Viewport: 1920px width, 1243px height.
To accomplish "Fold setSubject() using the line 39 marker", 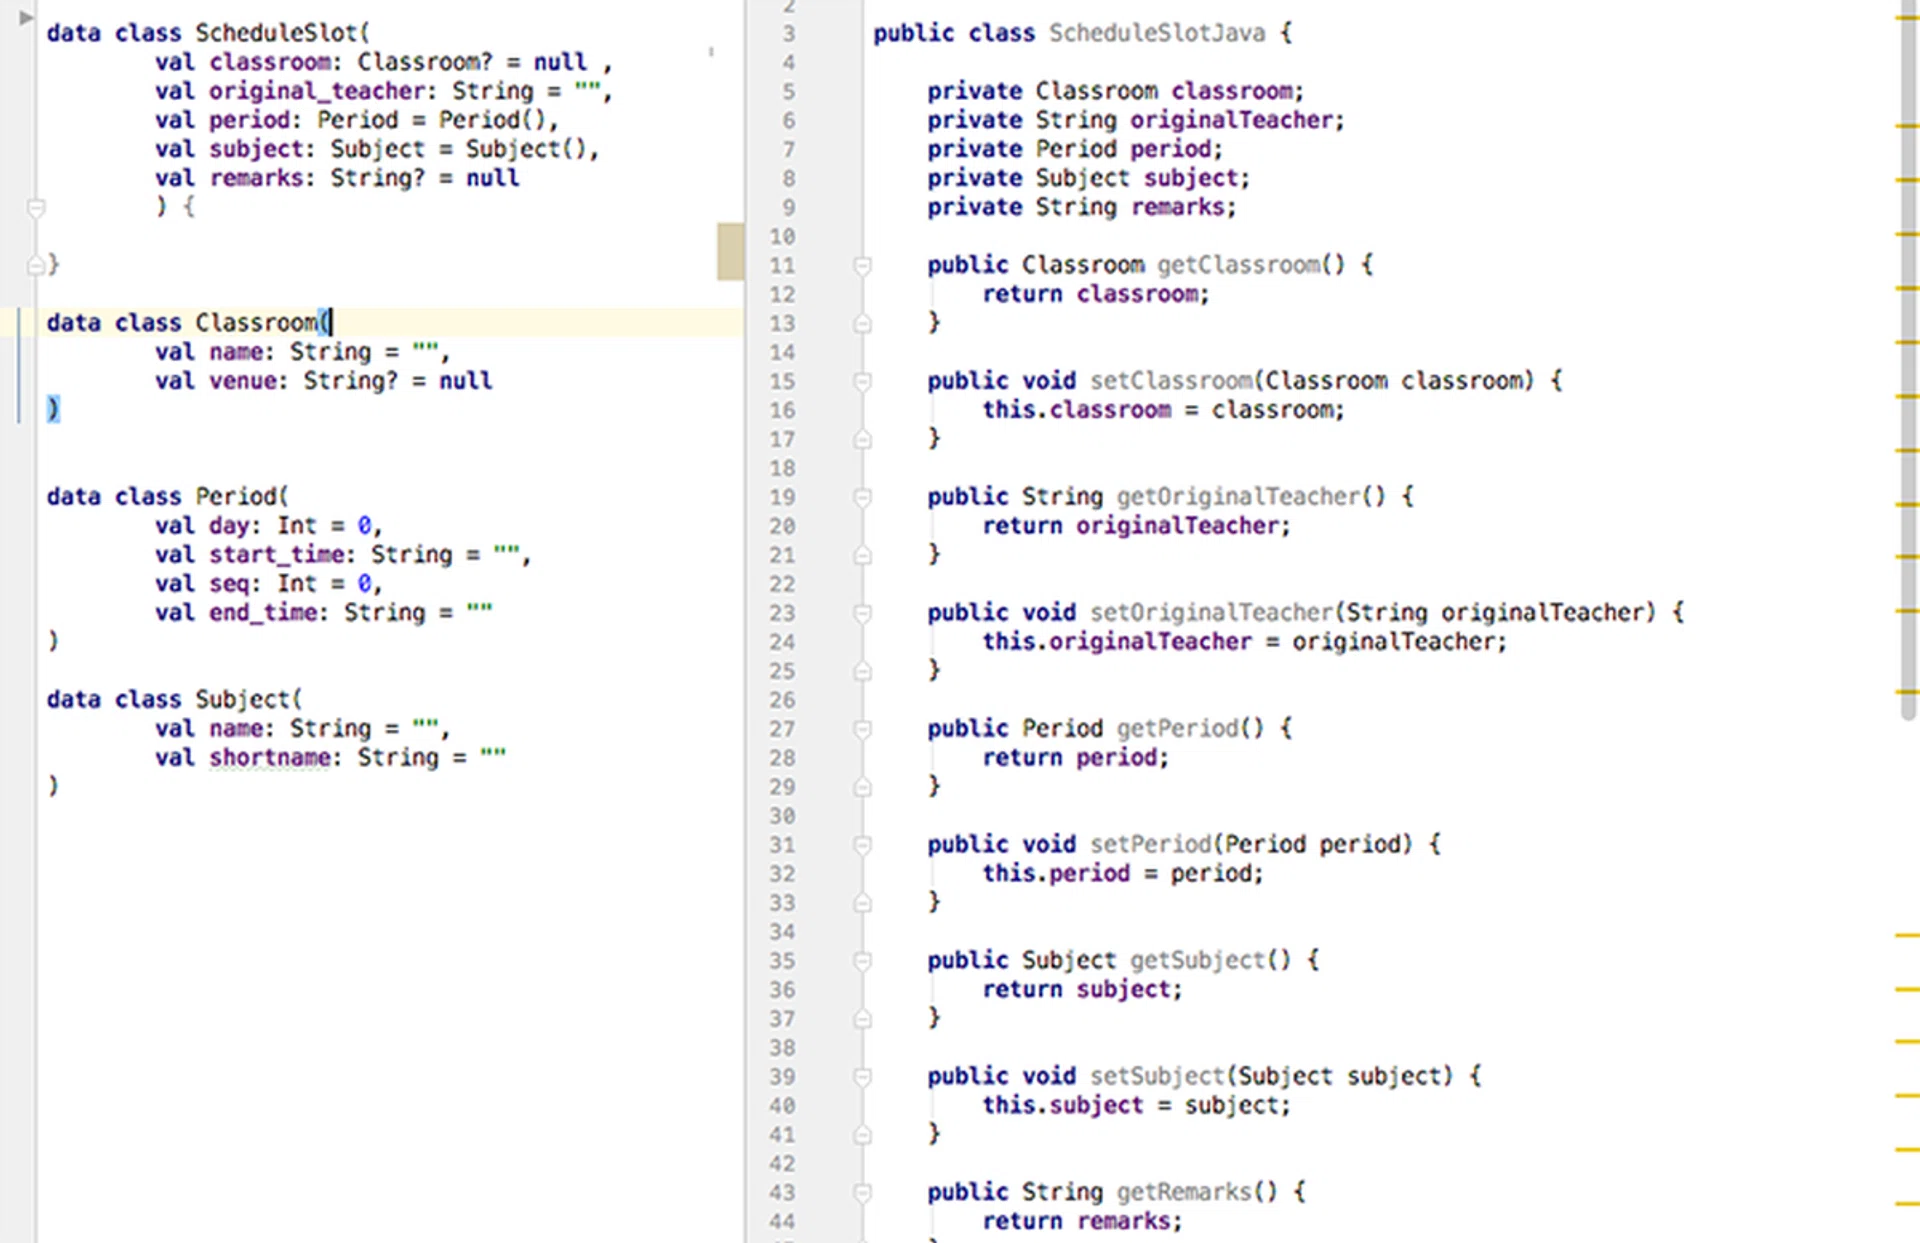I will coord(862,1077).
